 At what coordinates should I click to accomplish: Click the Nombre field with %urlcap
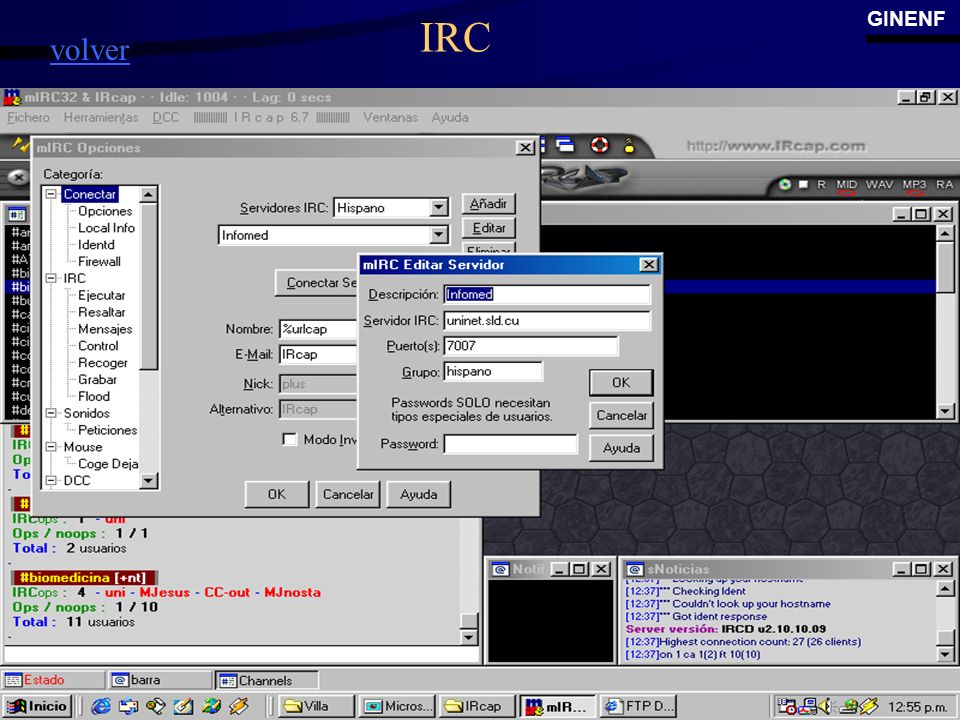point(318,329)
